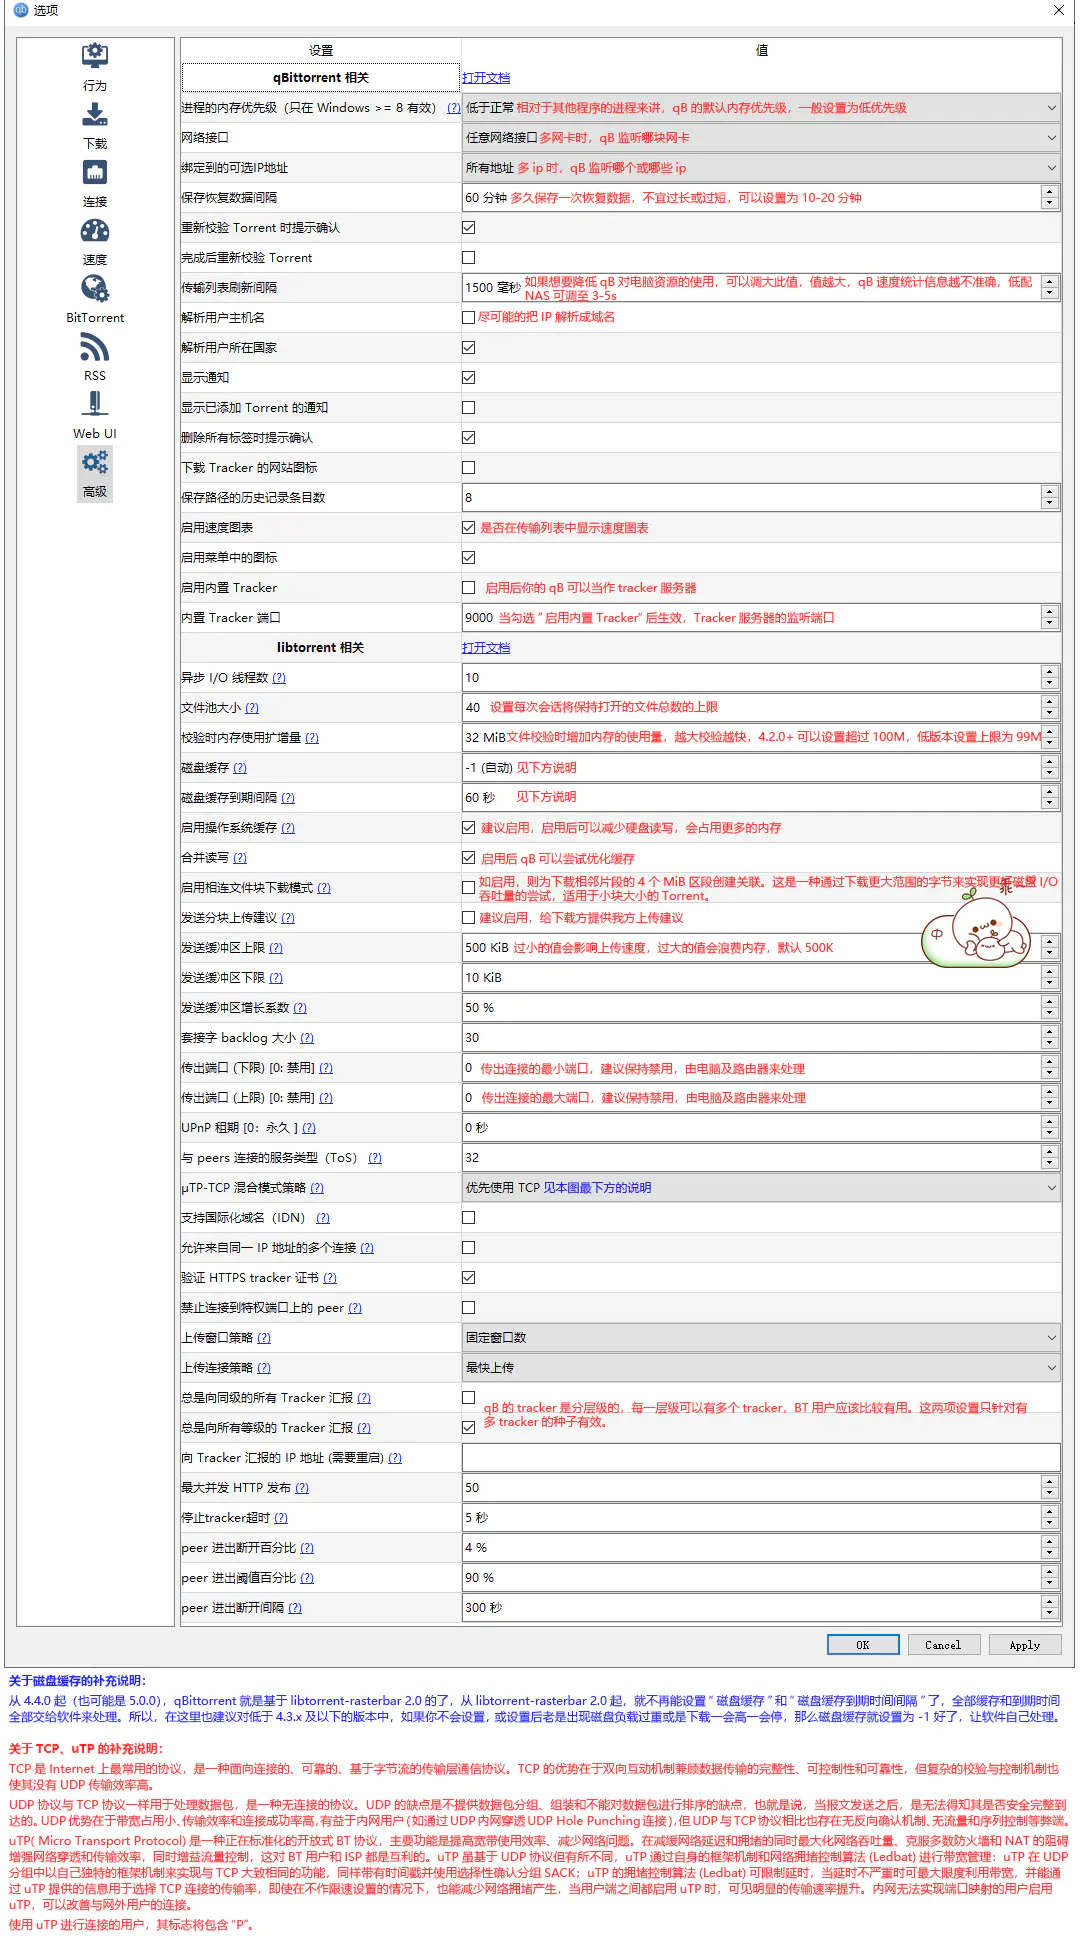Click 设置 column header

click(321, 50)
